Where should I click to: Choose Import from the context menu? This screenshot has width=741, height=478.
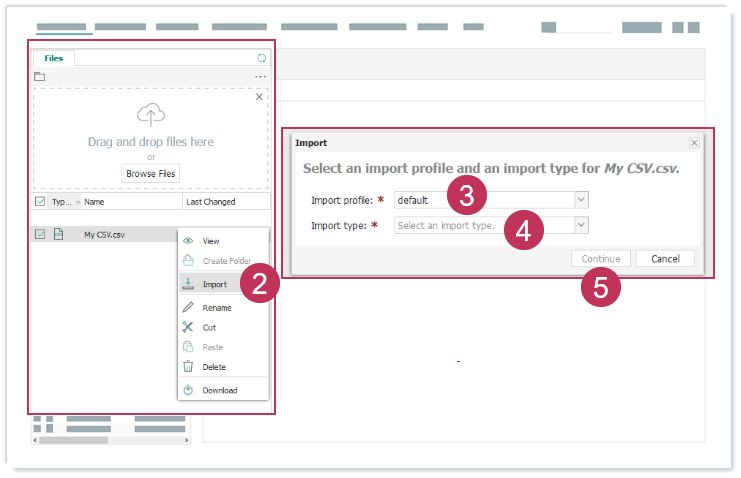click(x=214, y=284)
